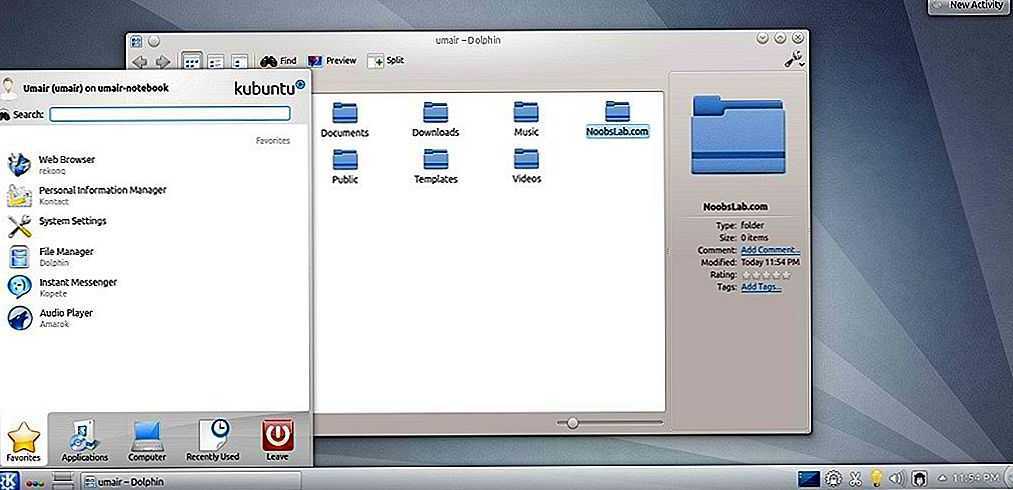Go forward using Dolphin's forward arrow

tap(163, 61)
